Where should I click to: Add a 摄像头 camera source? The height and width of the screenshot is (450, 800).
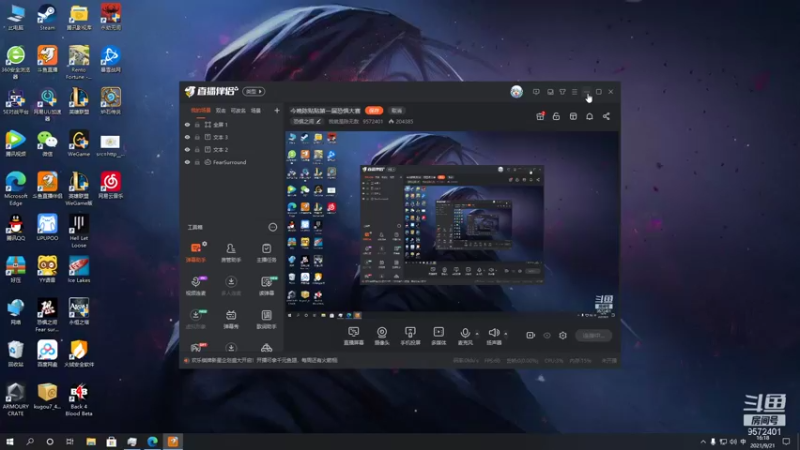(382, 336)
